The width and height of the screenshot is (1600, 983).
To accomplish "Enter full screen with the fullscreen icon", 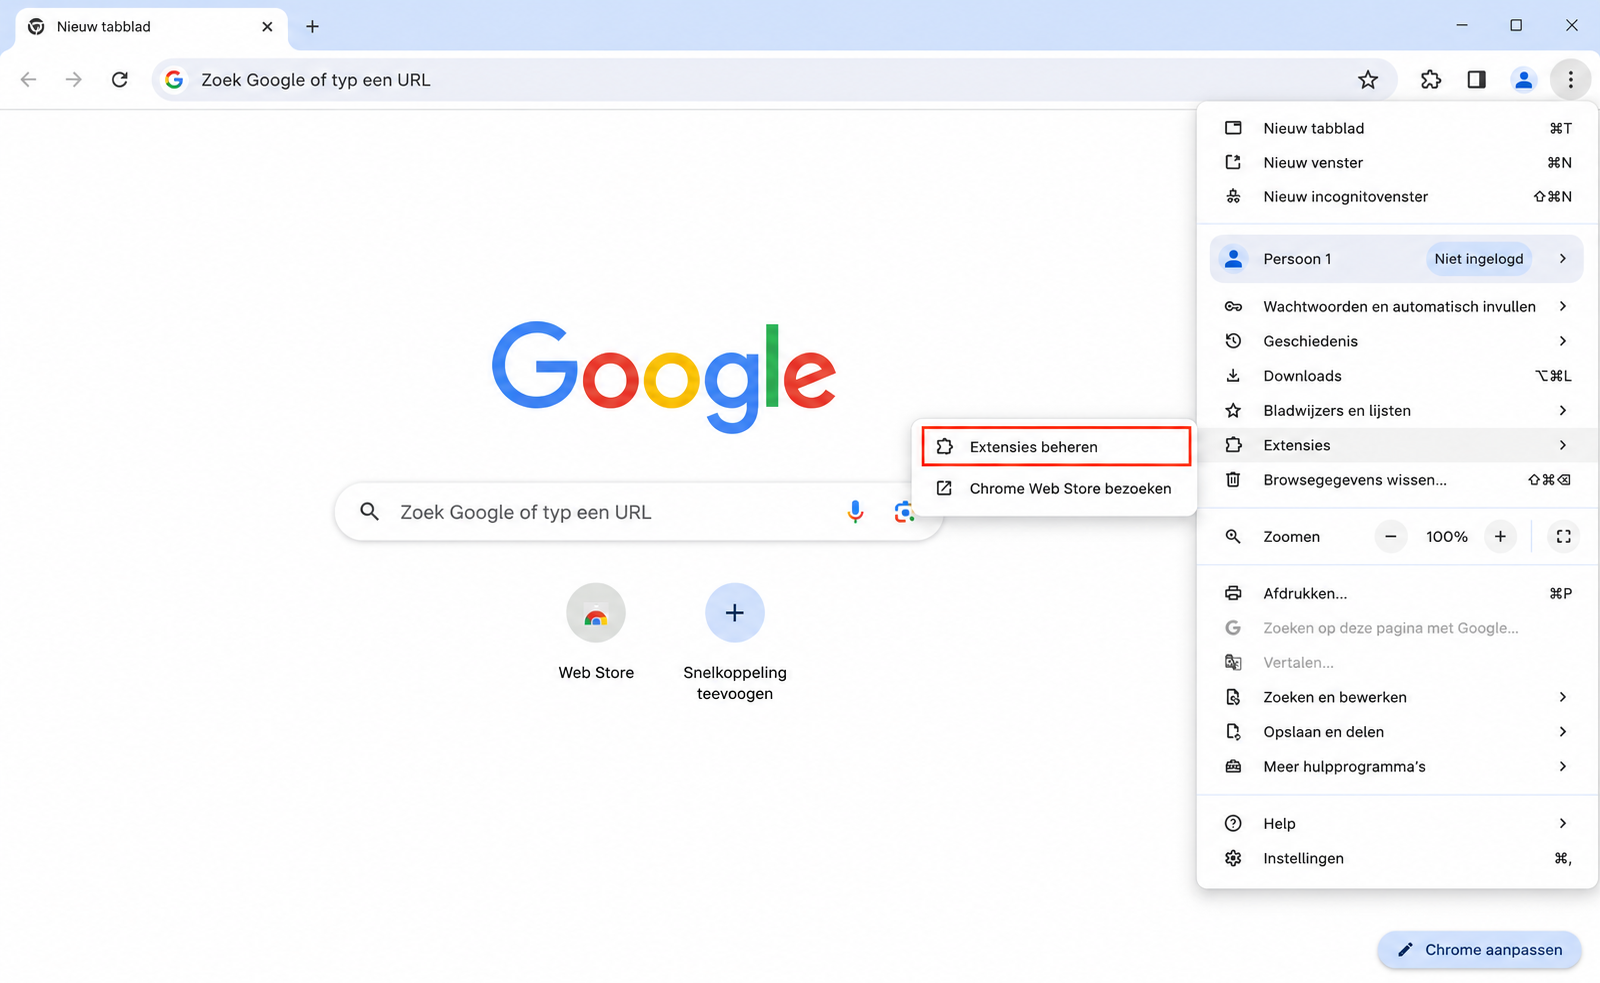I will [x=1564, y=537].
